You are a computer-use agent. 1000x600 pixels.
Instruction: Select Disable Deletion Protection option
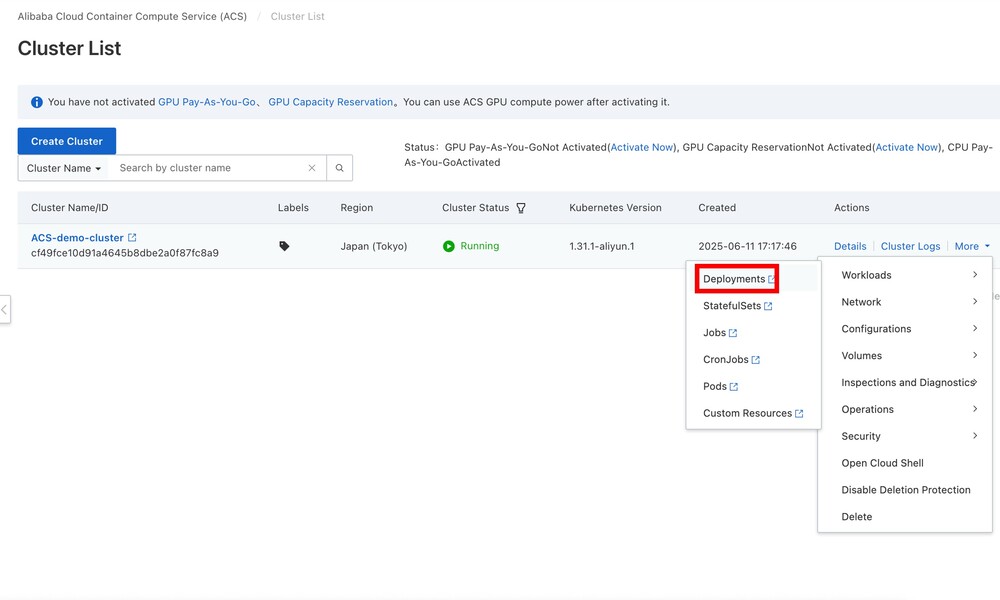[x=906, y=490]
